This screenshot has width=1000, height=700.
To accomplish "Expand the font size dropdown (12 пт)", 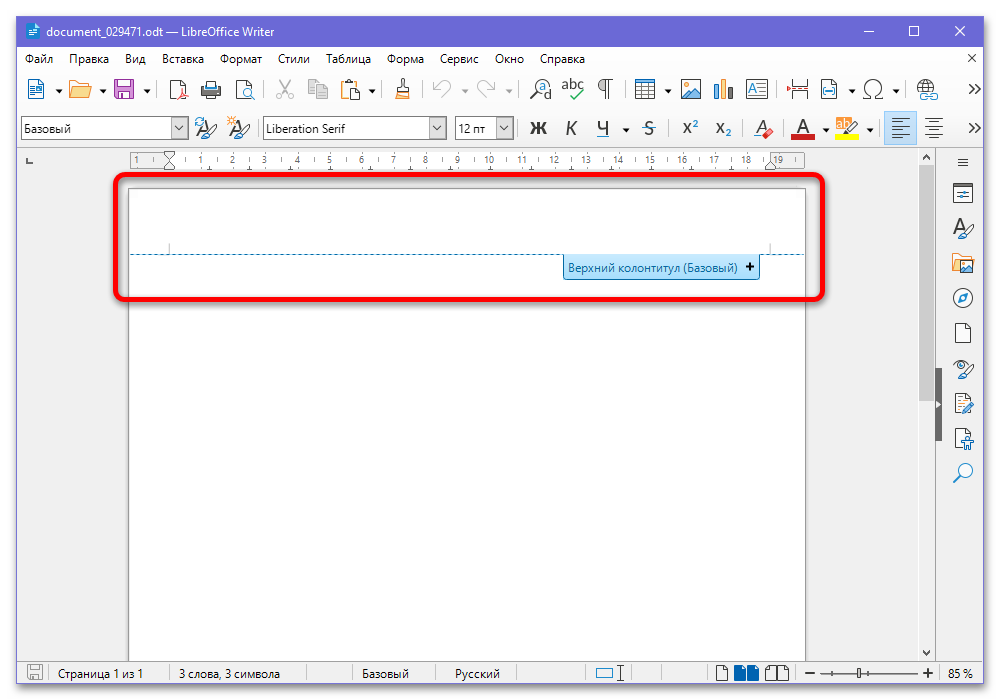I will tap(504, 129).
